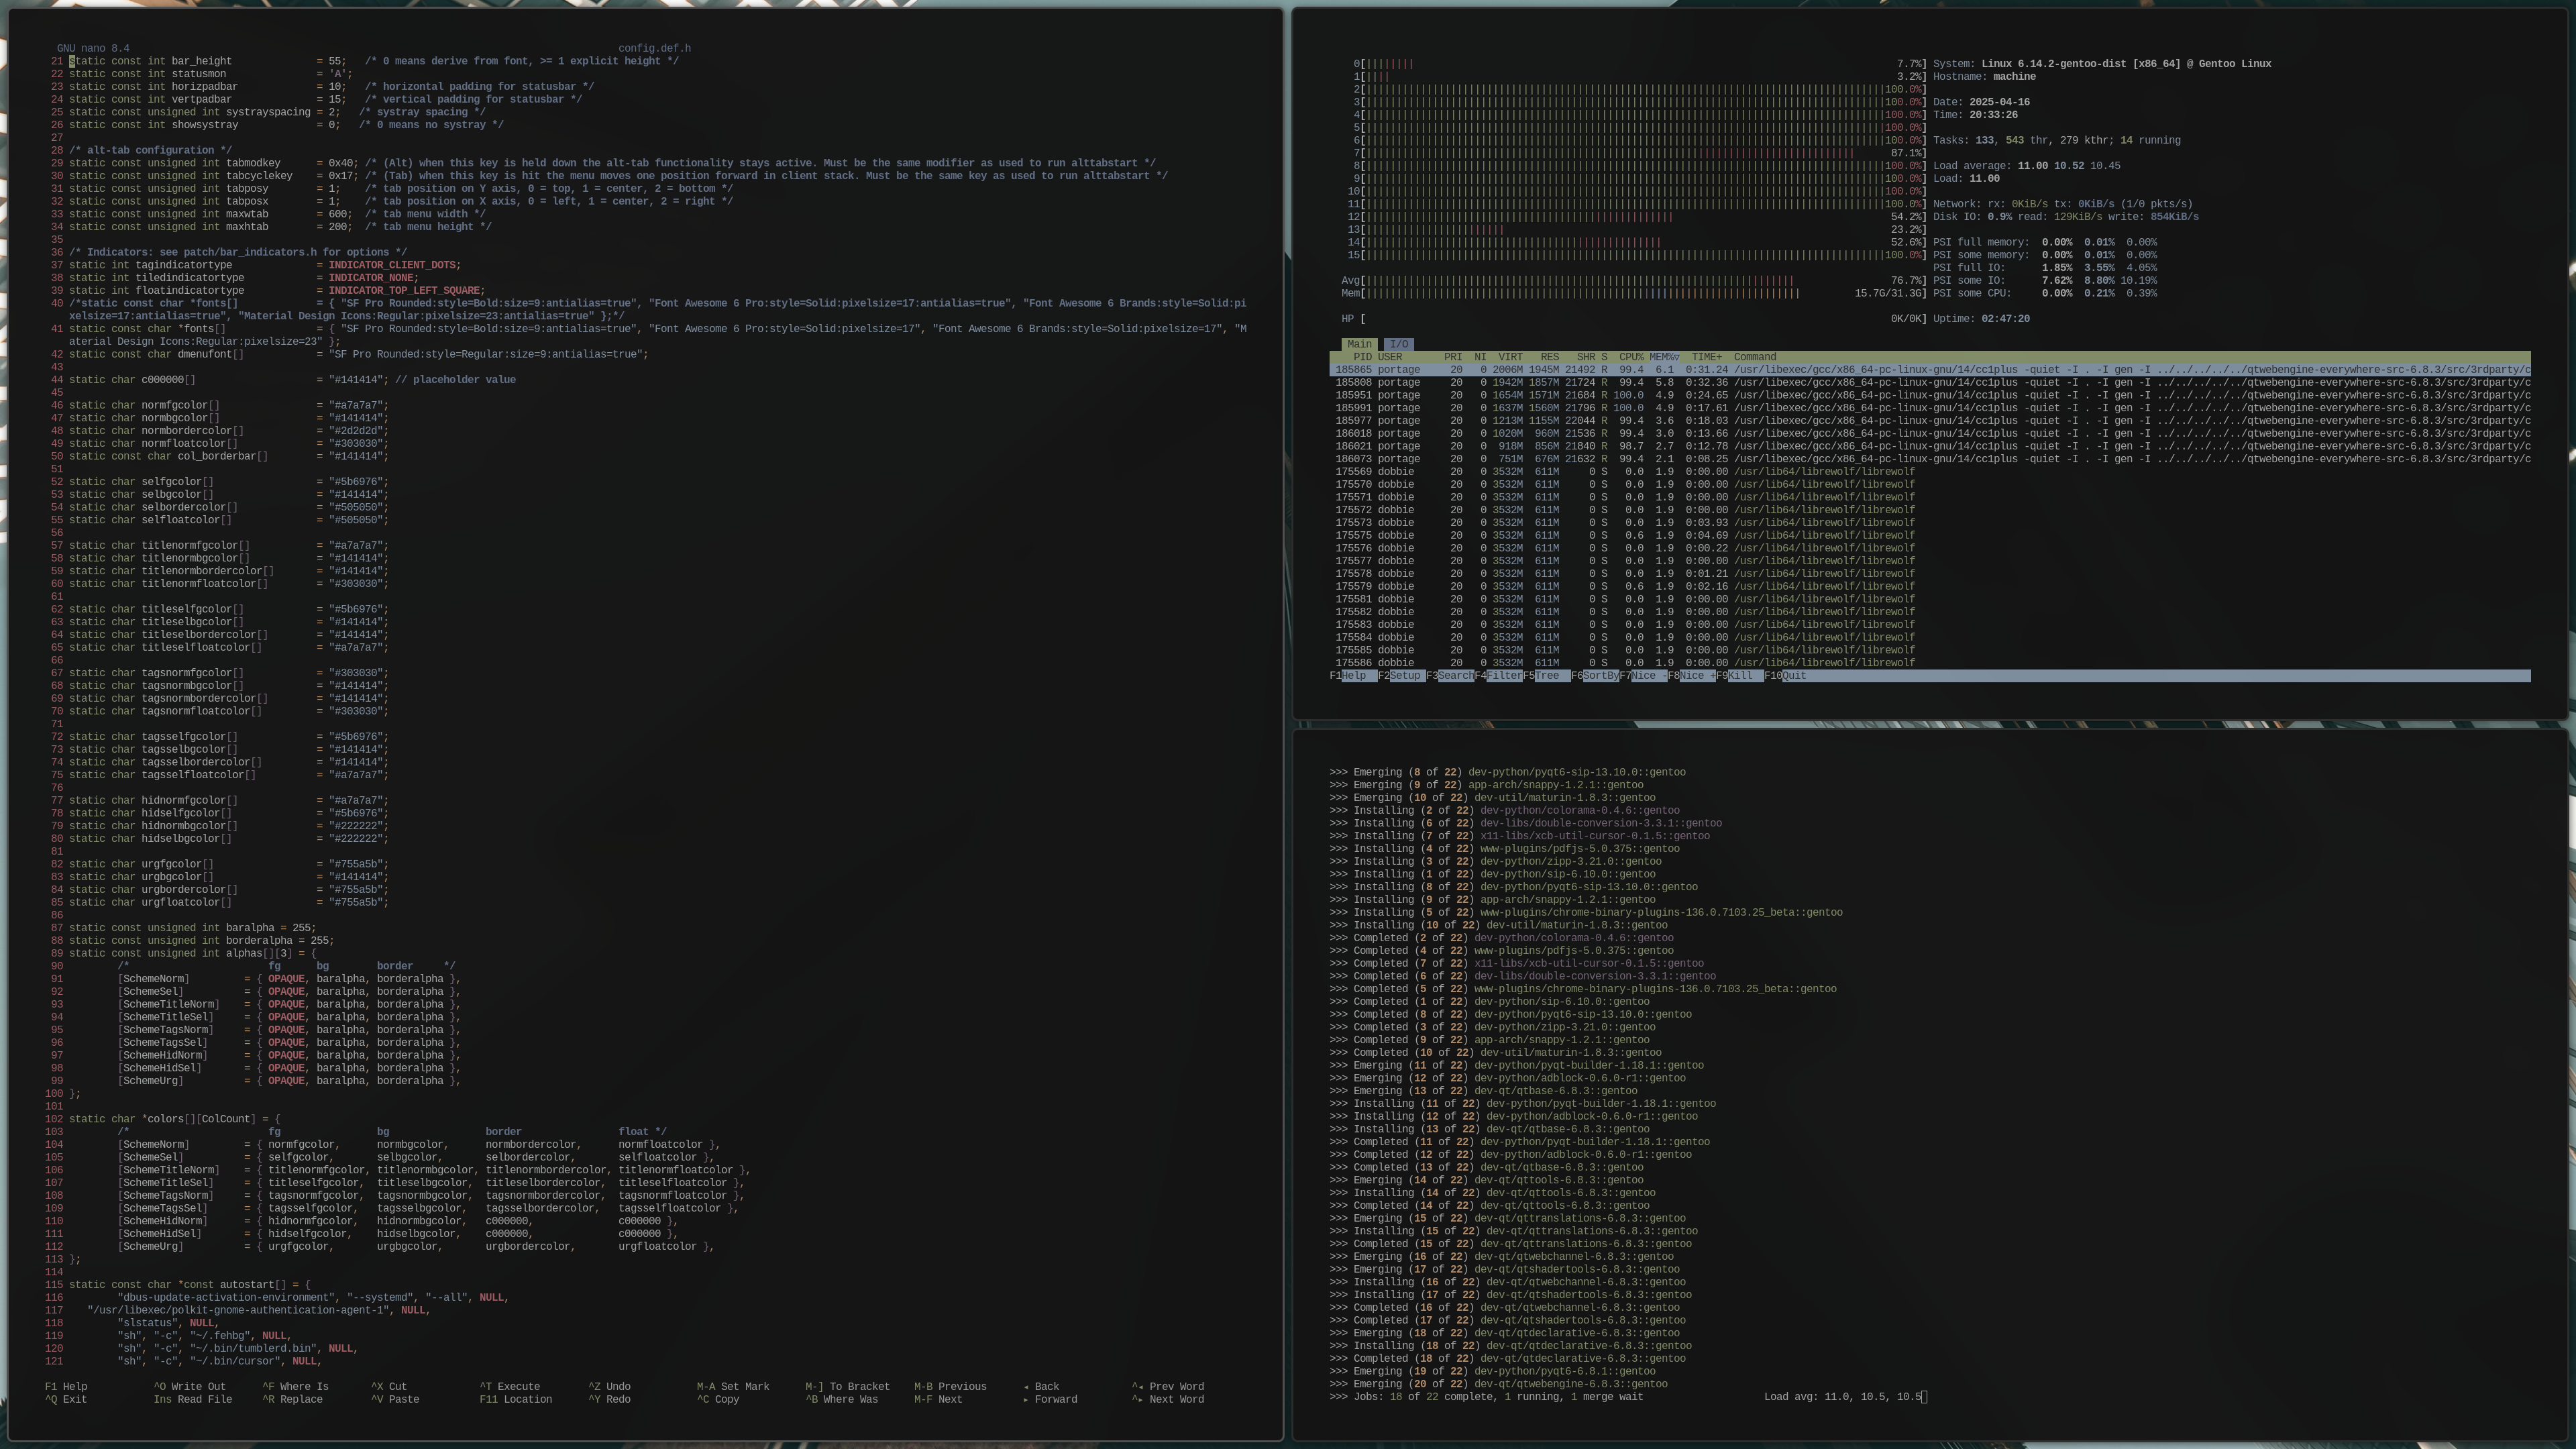Image resolution: width=2576 pixels, height=1449 pixels.
Task: Click the Tasks: 133 summary line
Action: (x=2057, y=141)
